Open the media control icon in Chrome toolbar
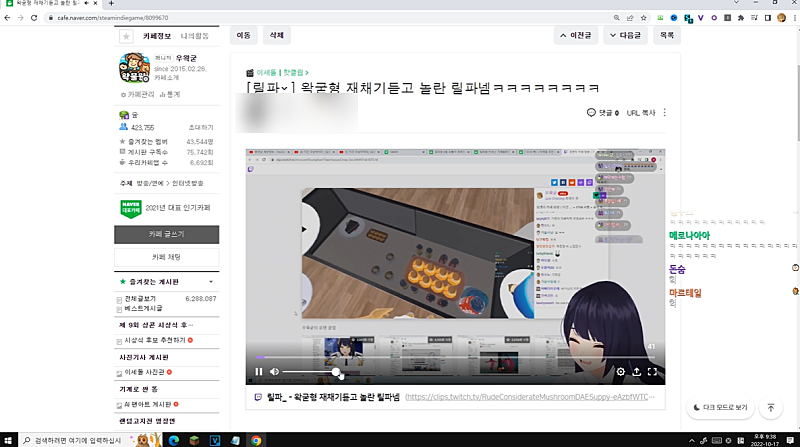800x447 pixels. [x=754, y=18]
